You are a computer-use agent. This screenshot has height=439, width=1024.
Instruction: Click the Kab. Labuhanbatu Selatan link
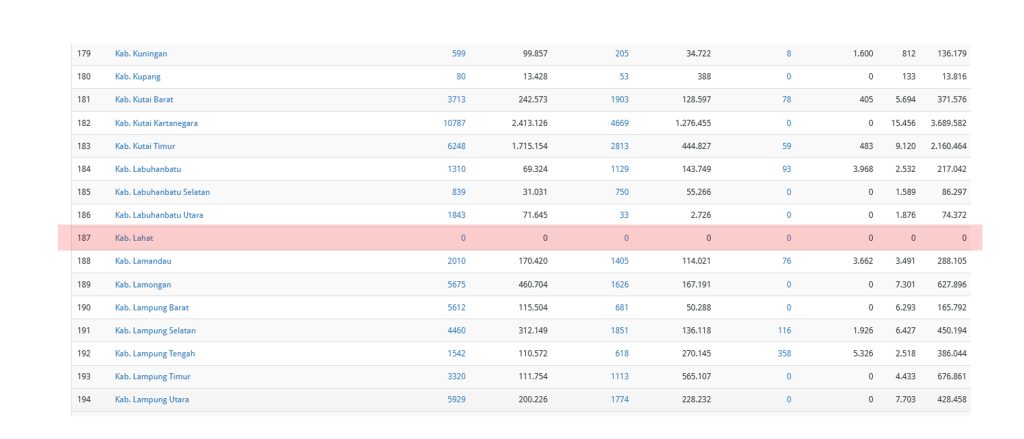(x=162, y=192)
